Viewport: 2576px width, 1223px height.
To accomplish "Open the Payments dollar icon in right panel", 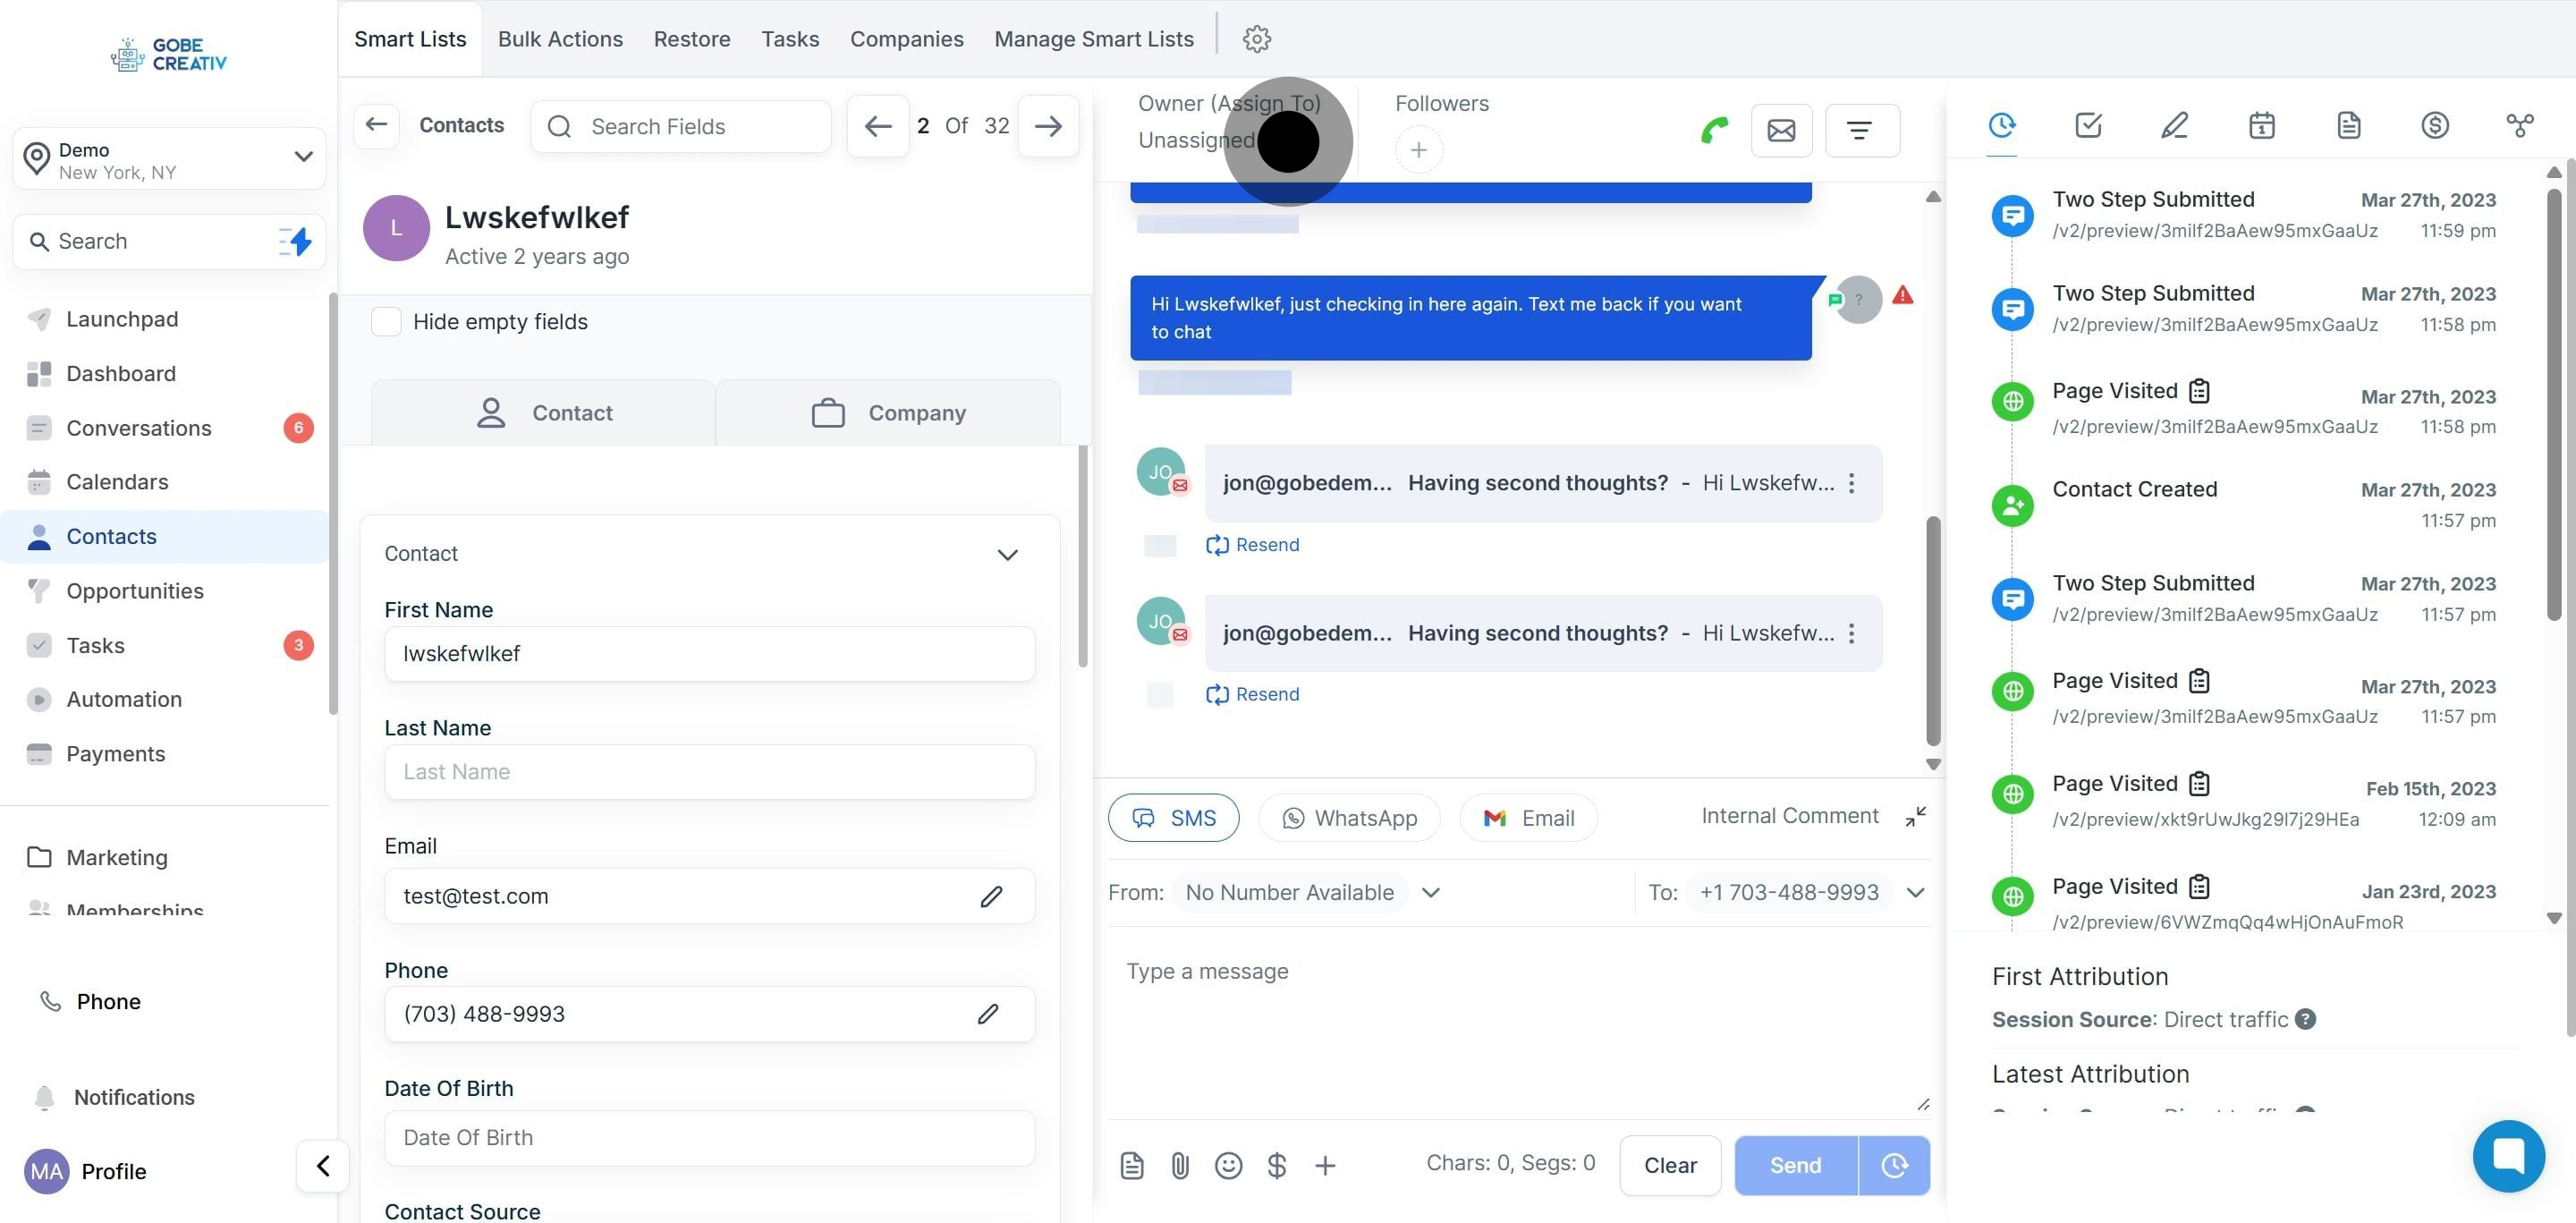I will [2434, 126].
